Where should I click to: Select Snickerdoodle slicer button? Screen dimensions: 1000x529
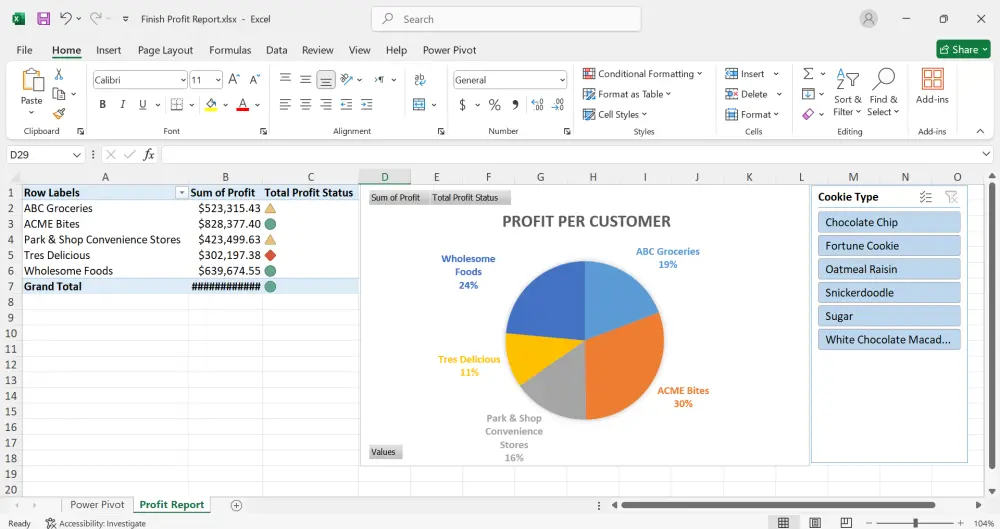pos(889,293)
